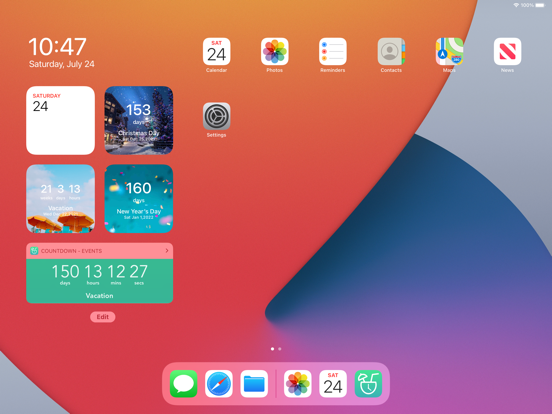
Task: Open Photos in the dock's recent apps
Action: point(297,384)
